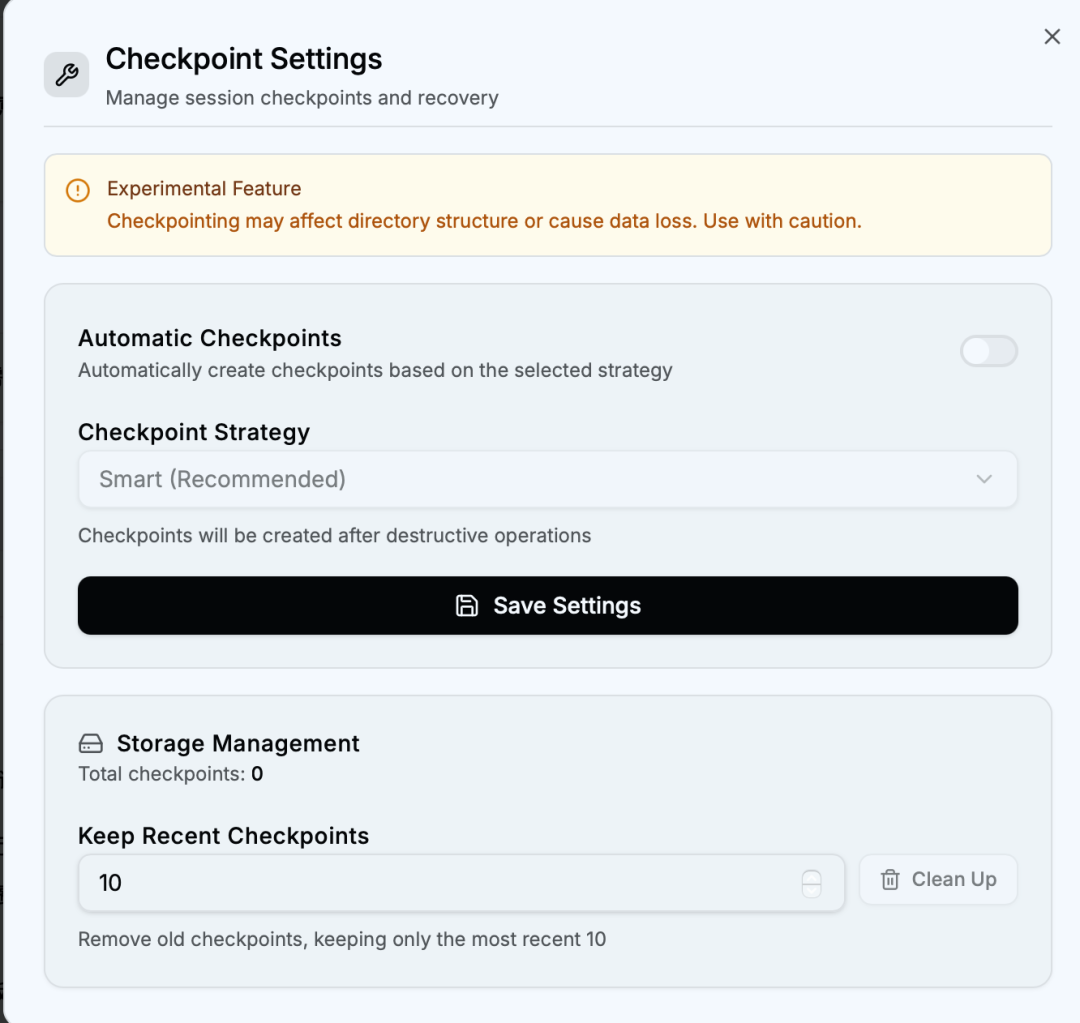
Task: Save the checkpoint settings
Action: tap(547, 605)
